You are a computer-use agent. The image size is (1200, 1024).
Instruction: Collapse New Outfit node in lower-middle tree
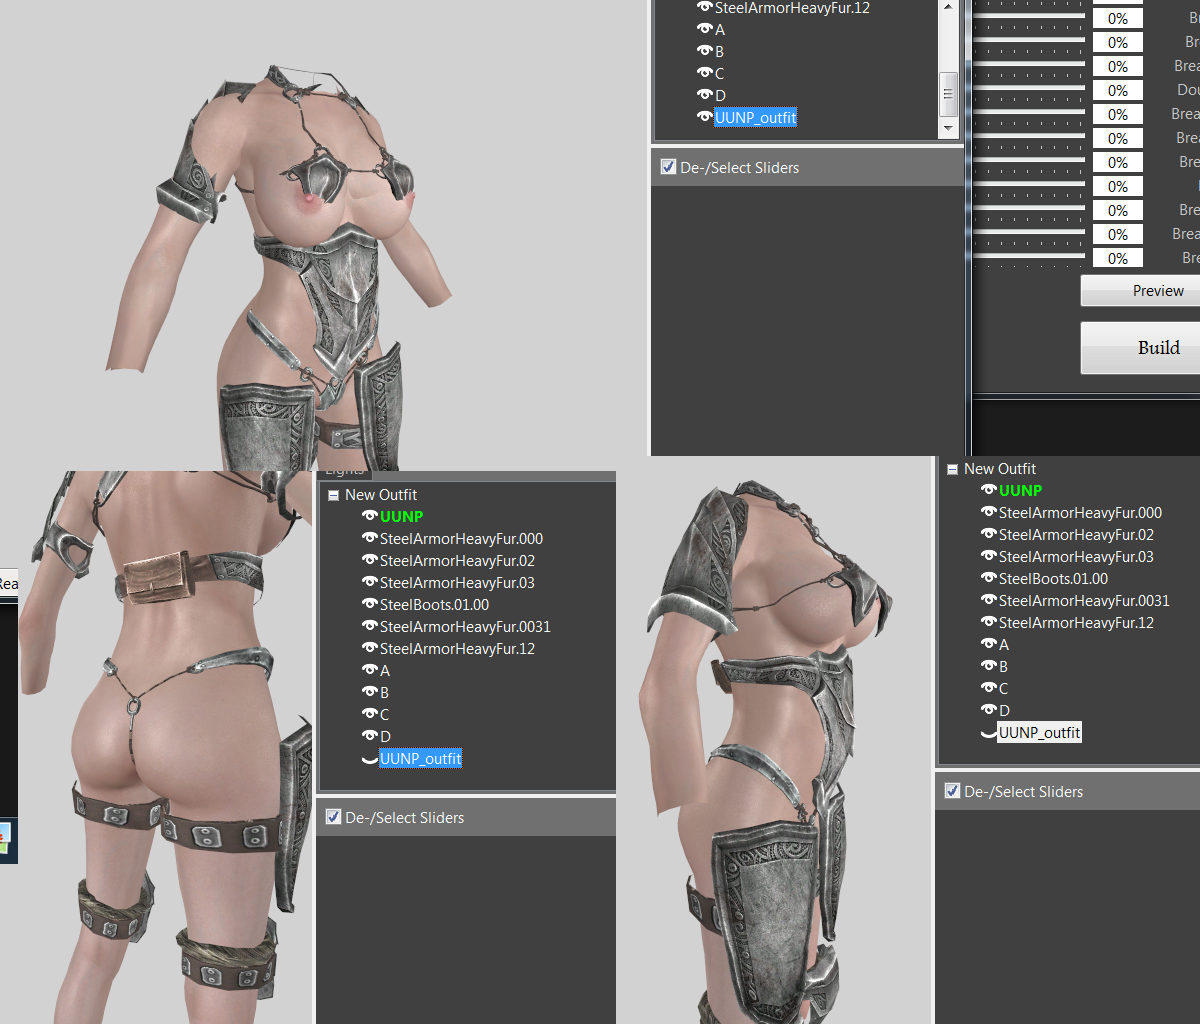tap(333, 495)
